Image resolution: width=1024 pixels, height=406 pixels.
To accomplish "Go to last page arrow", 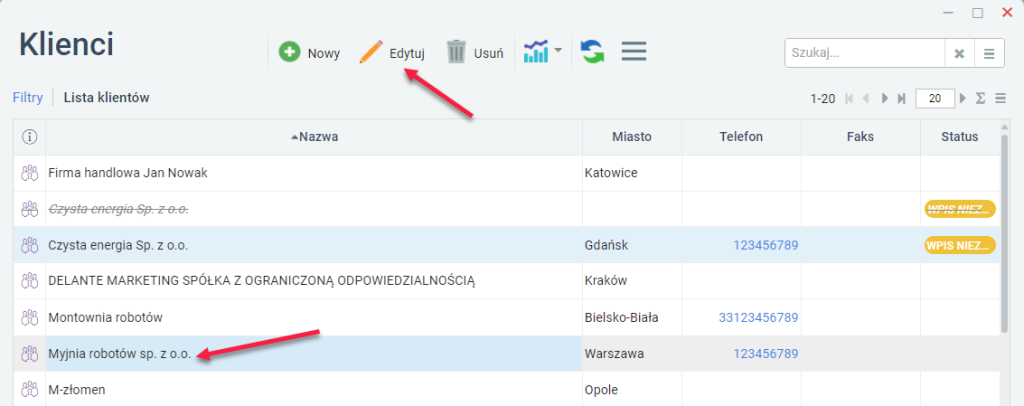I will [902, 99].
